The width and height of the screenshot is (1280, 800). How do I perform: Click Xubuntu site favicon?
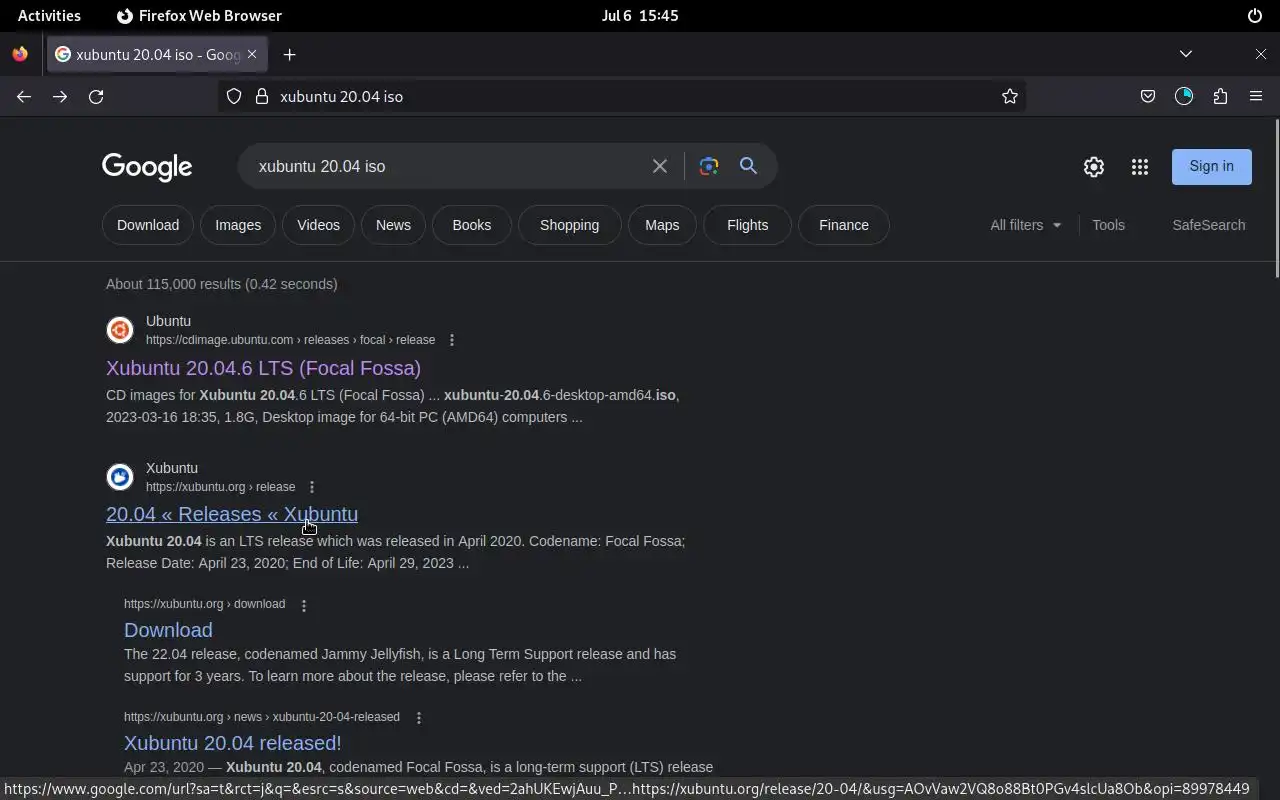120,477
